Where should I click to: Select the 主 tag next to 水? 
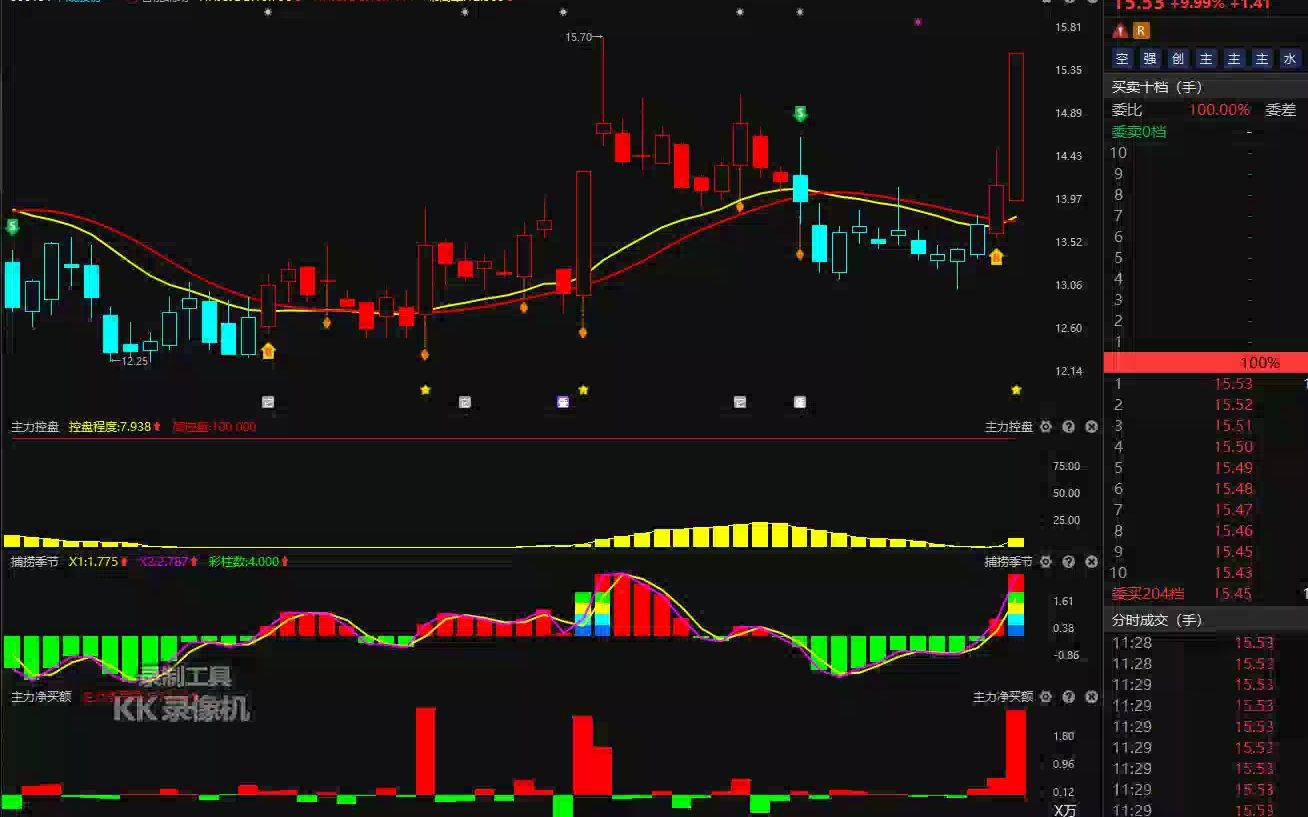click(1262, 59)
